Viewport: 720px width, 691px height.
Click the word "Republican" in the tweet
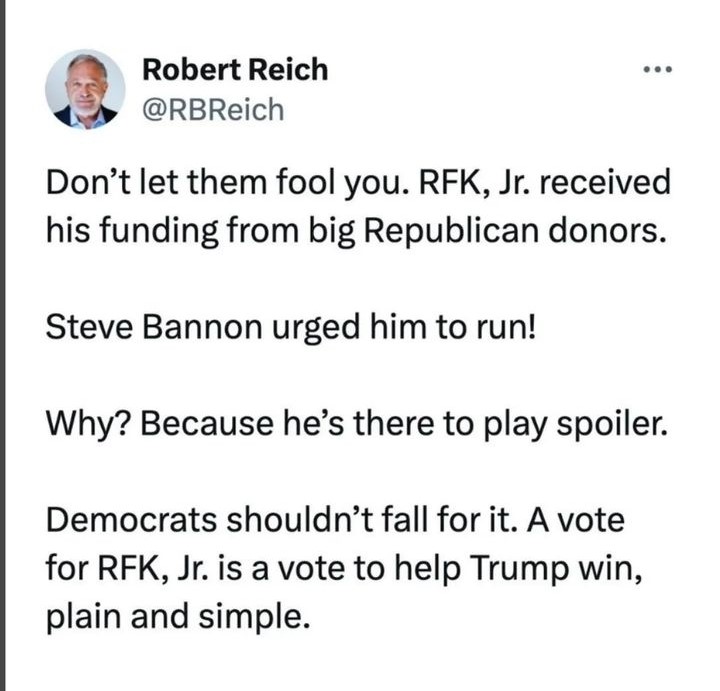click(x=451, y=231)
